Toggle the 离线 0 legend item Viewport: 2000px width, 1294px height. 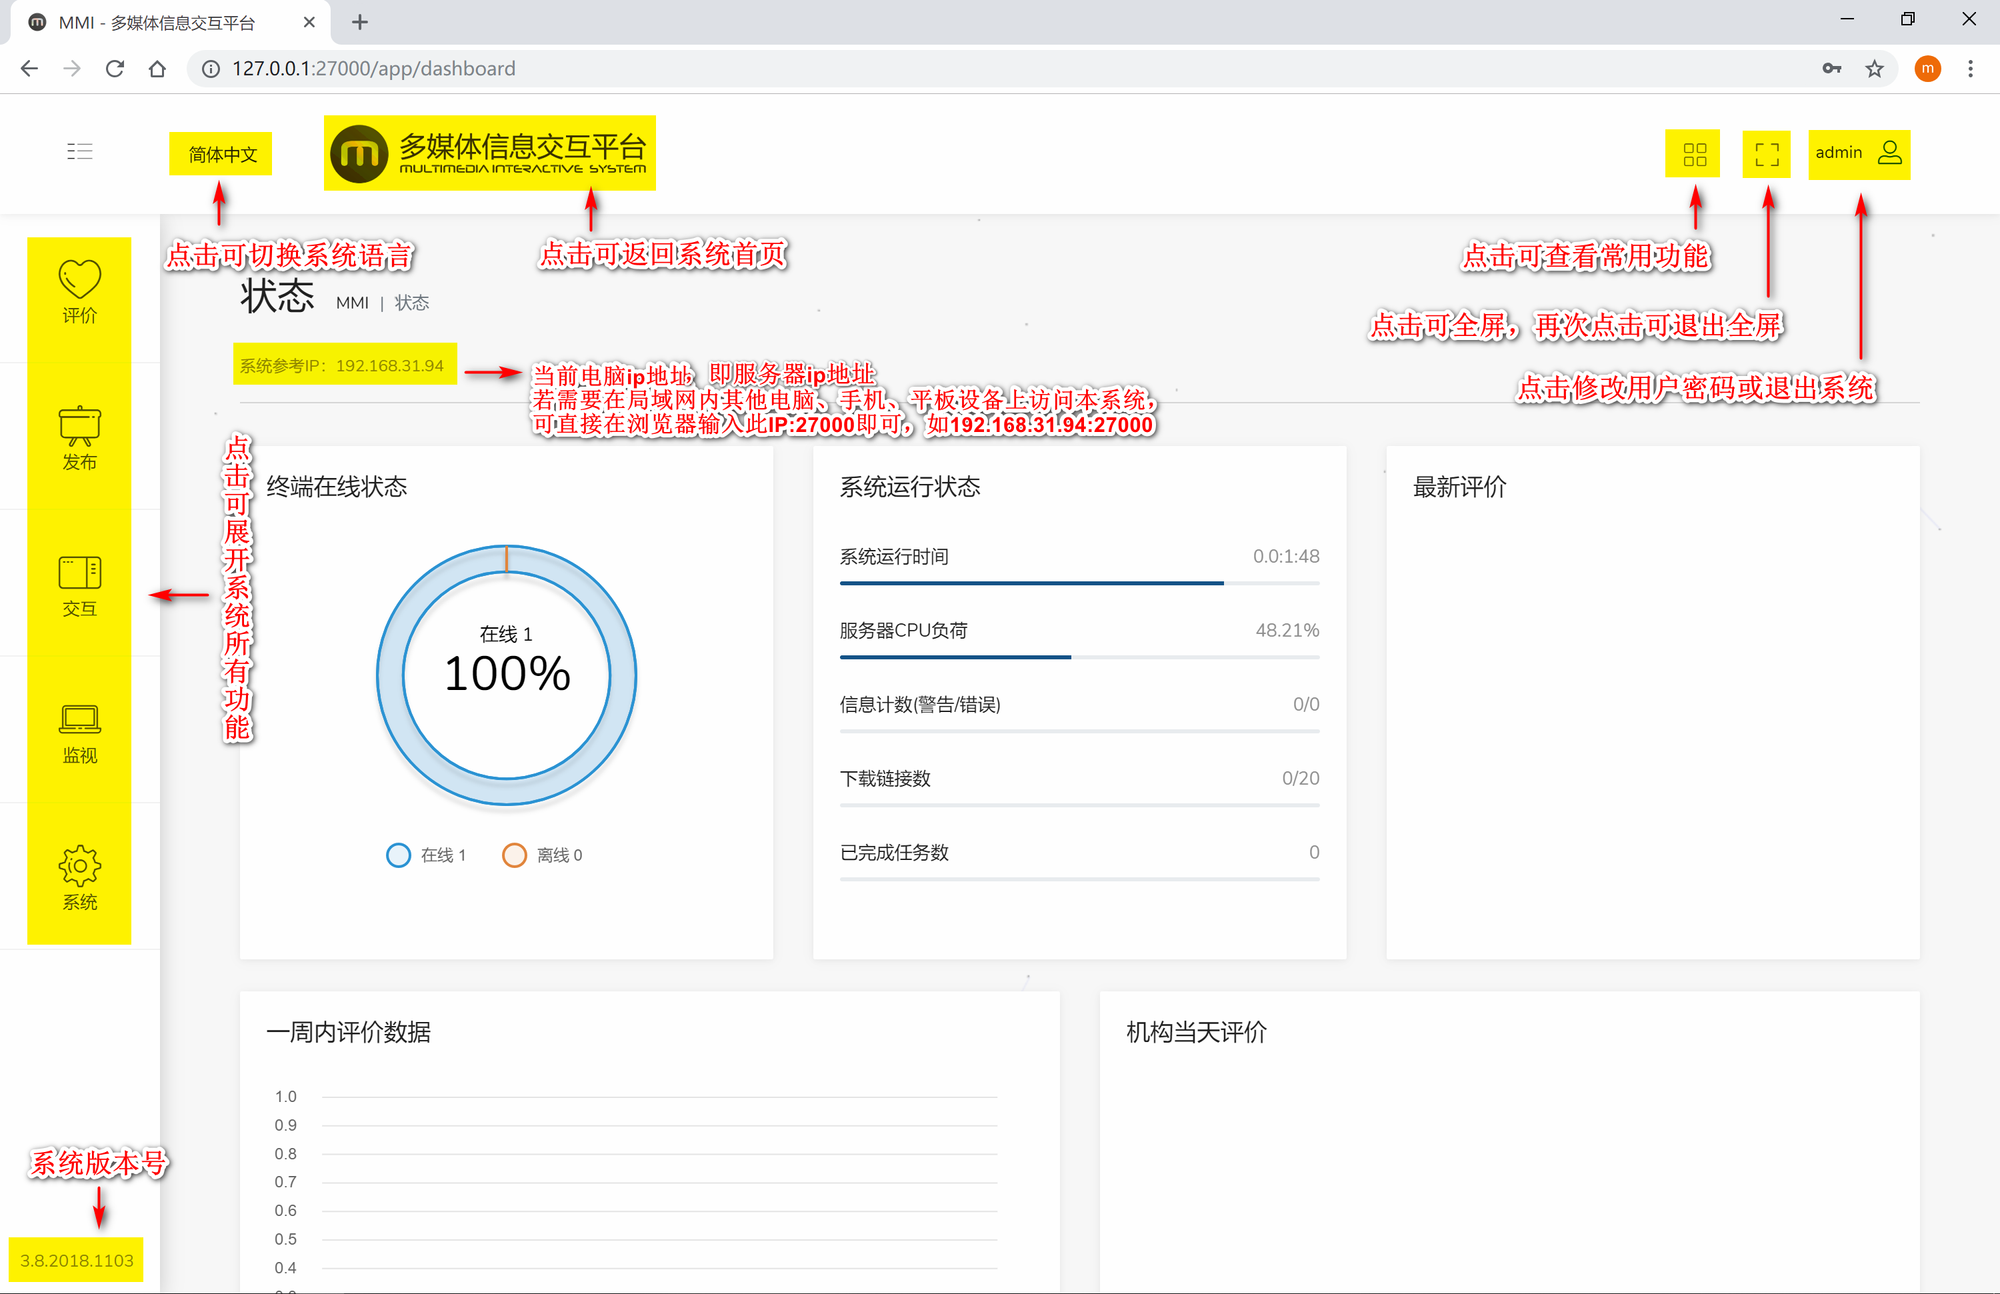click(543, 855)
